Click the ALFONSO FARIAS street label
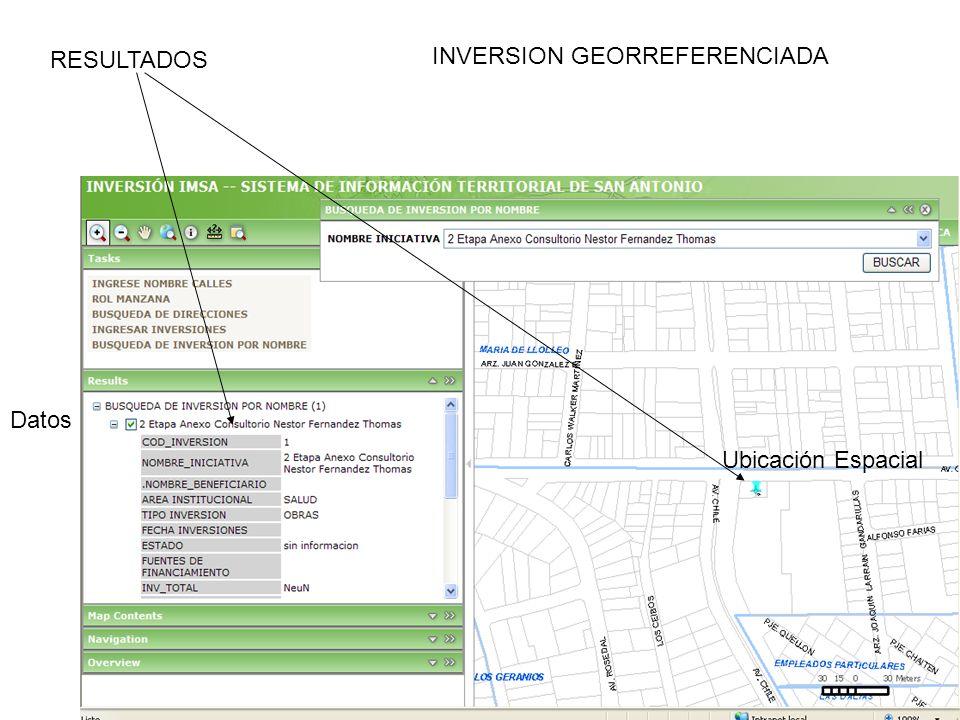 click(901, 533)
